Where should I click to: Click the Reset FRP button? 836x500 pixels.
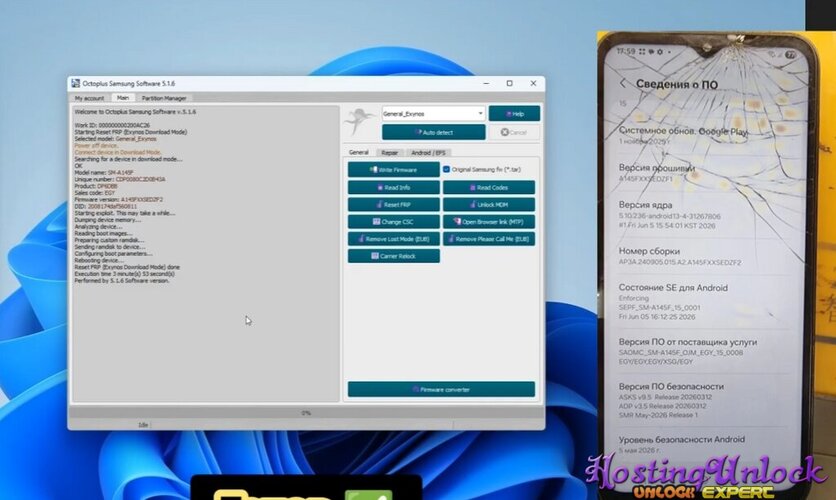pos(393,204)
